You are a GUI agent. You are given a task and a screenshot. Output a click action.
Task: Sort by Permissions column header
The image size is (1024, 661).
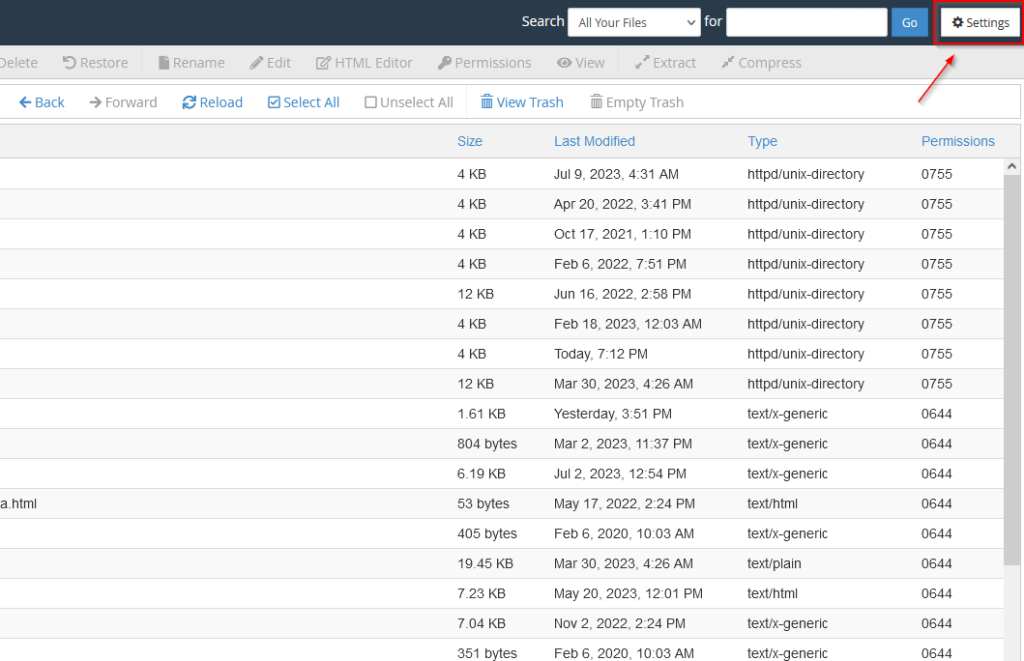coord(957,141)
